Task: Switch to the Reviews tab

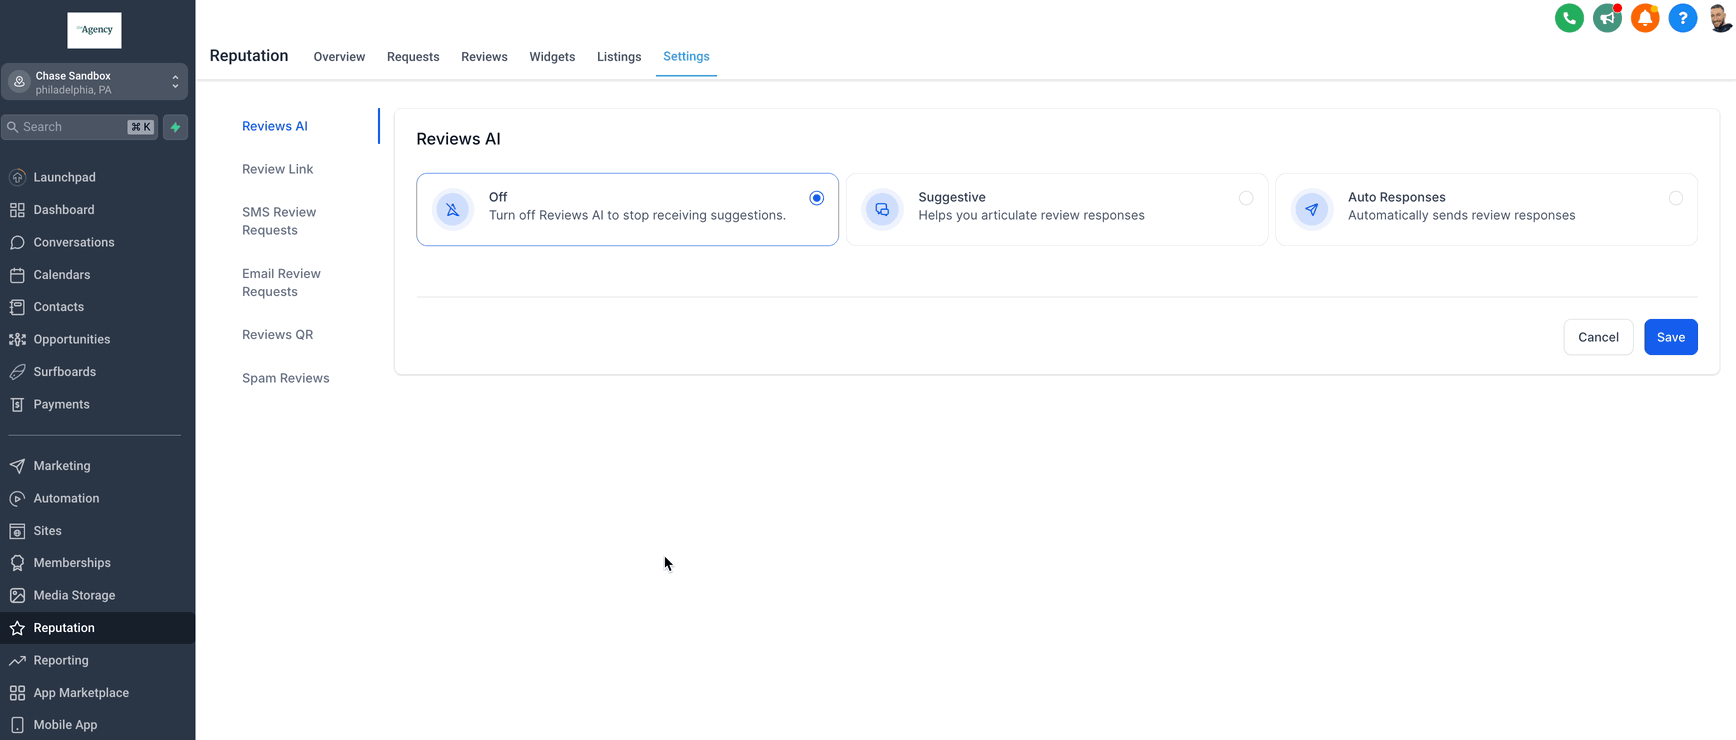Action: click(484, 57)
